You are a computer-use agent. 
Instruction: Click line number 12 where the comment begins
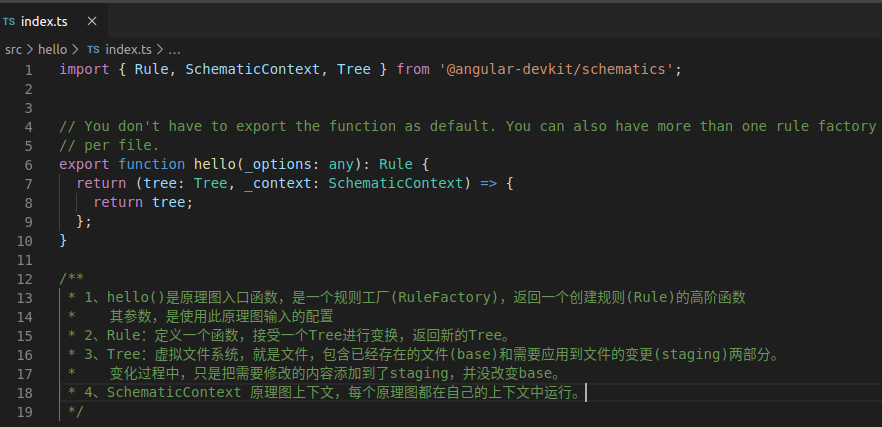coord(25,279)
